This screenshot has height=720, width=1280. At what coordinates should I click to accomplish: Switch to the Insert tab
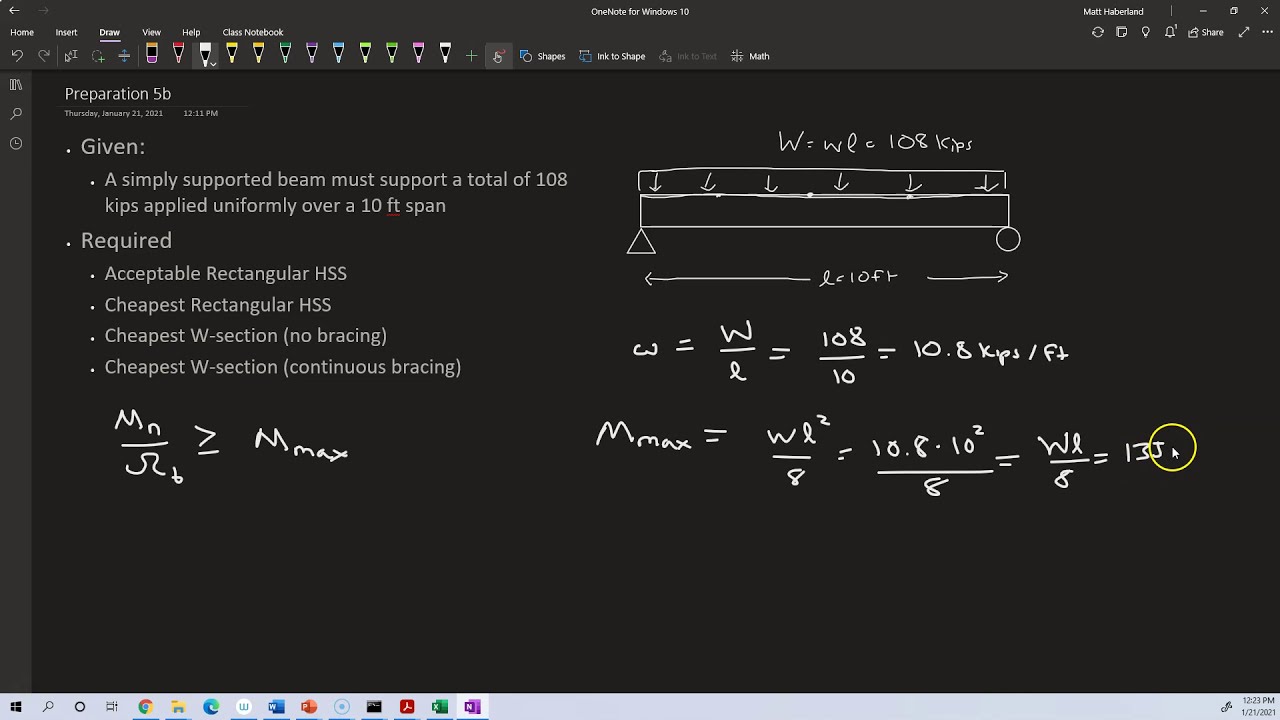tap(66, 32)
